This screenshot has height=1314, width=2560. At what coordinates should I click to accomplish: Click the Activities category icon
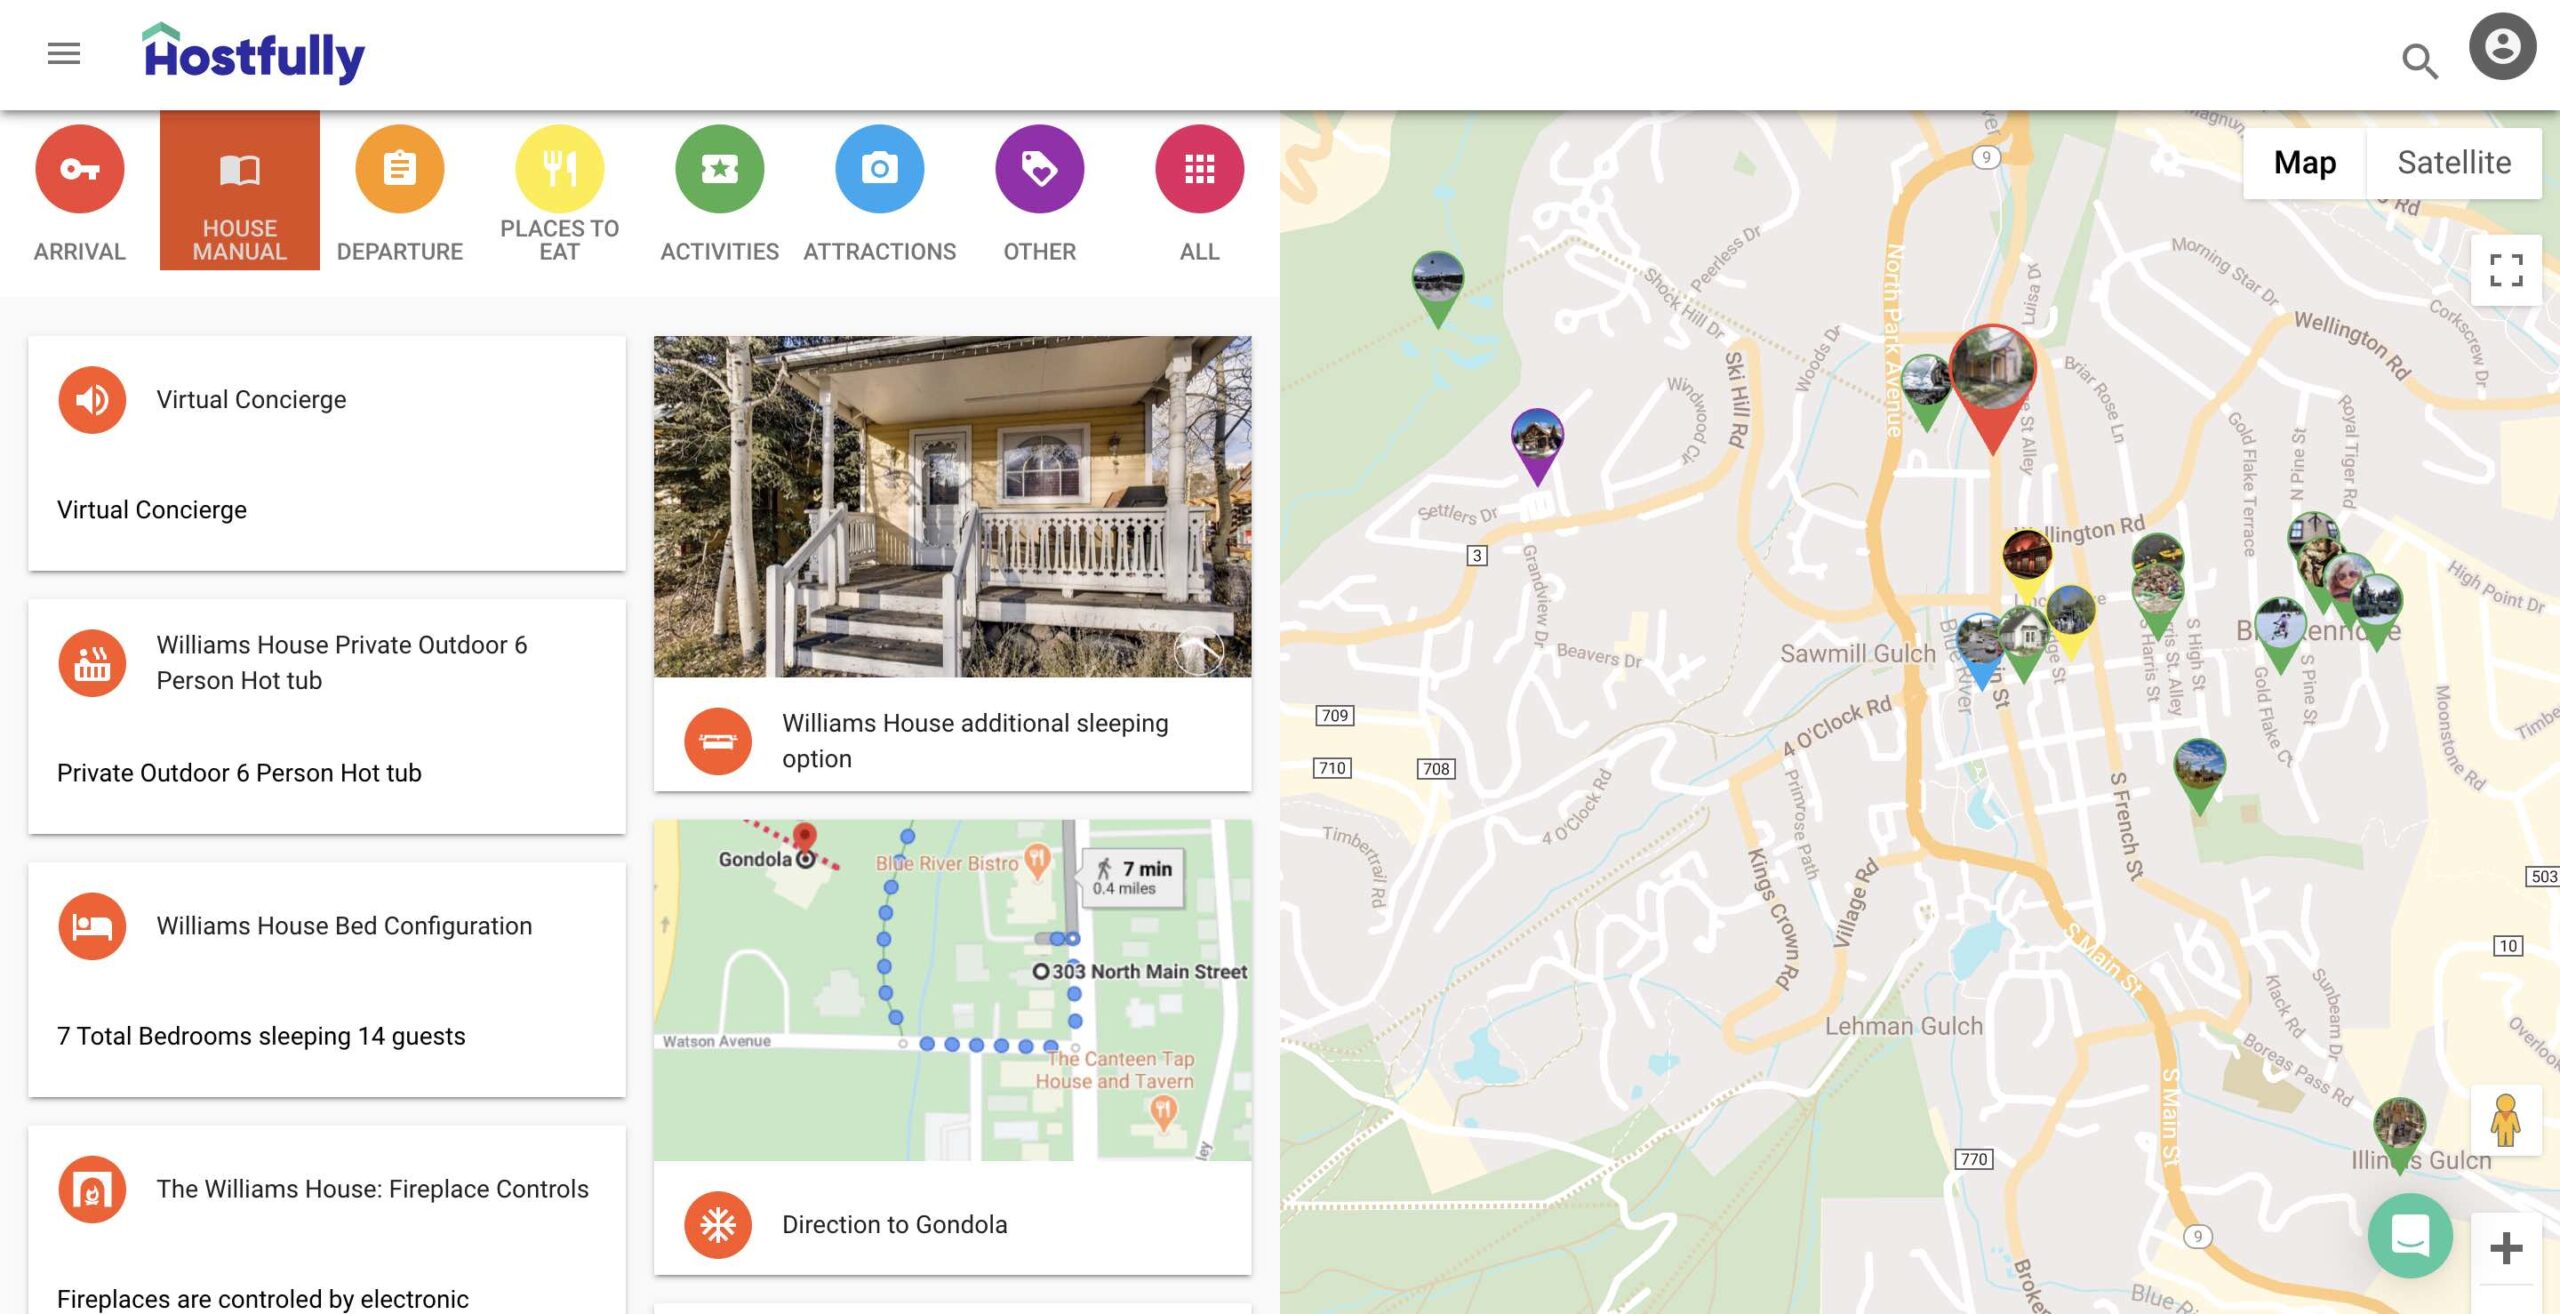point(719,168)
